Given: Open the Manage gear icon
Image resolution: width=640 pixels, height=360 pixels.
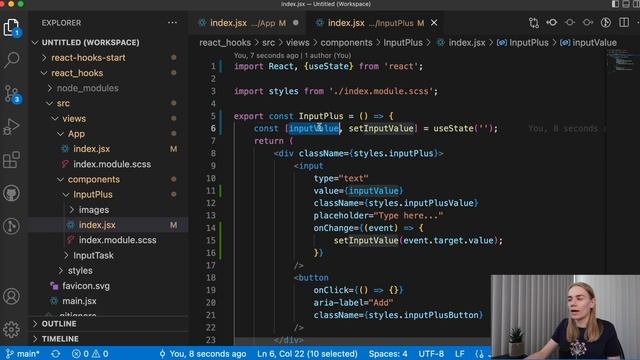Looking at the screenshot, I should (x=11, y=329).
